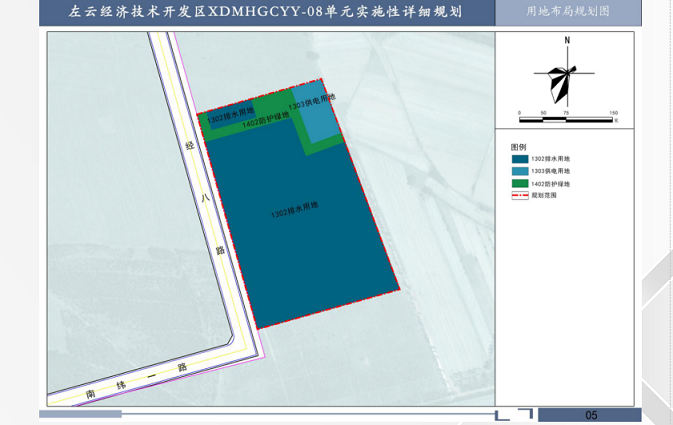Click the 图例 legend heading

point(518,146)
